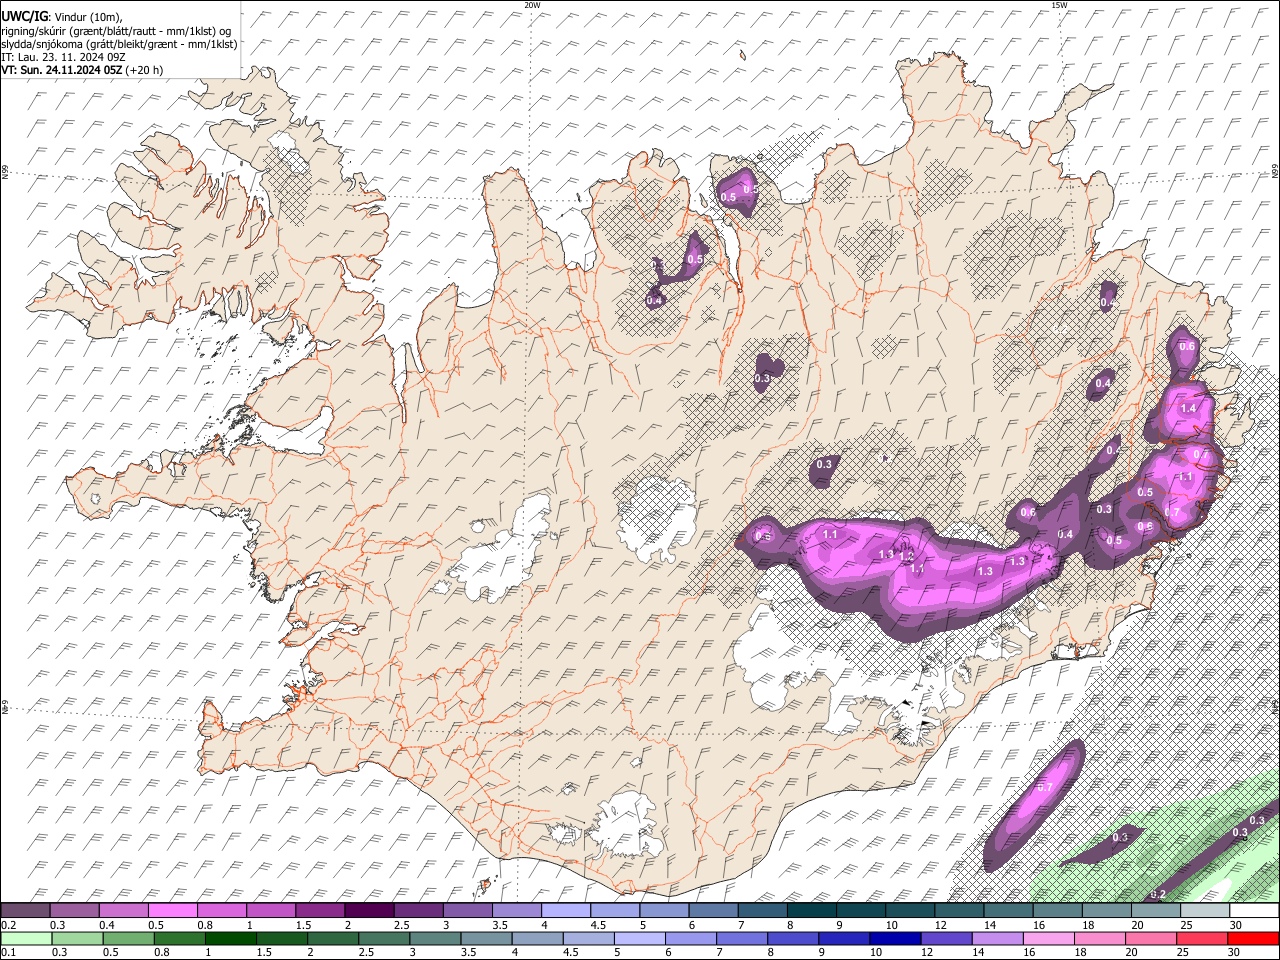Screen dimensions: 1280x960
Task: Choose bright red rain swatch labeled 30
Action: click(x=1254, y=938)
